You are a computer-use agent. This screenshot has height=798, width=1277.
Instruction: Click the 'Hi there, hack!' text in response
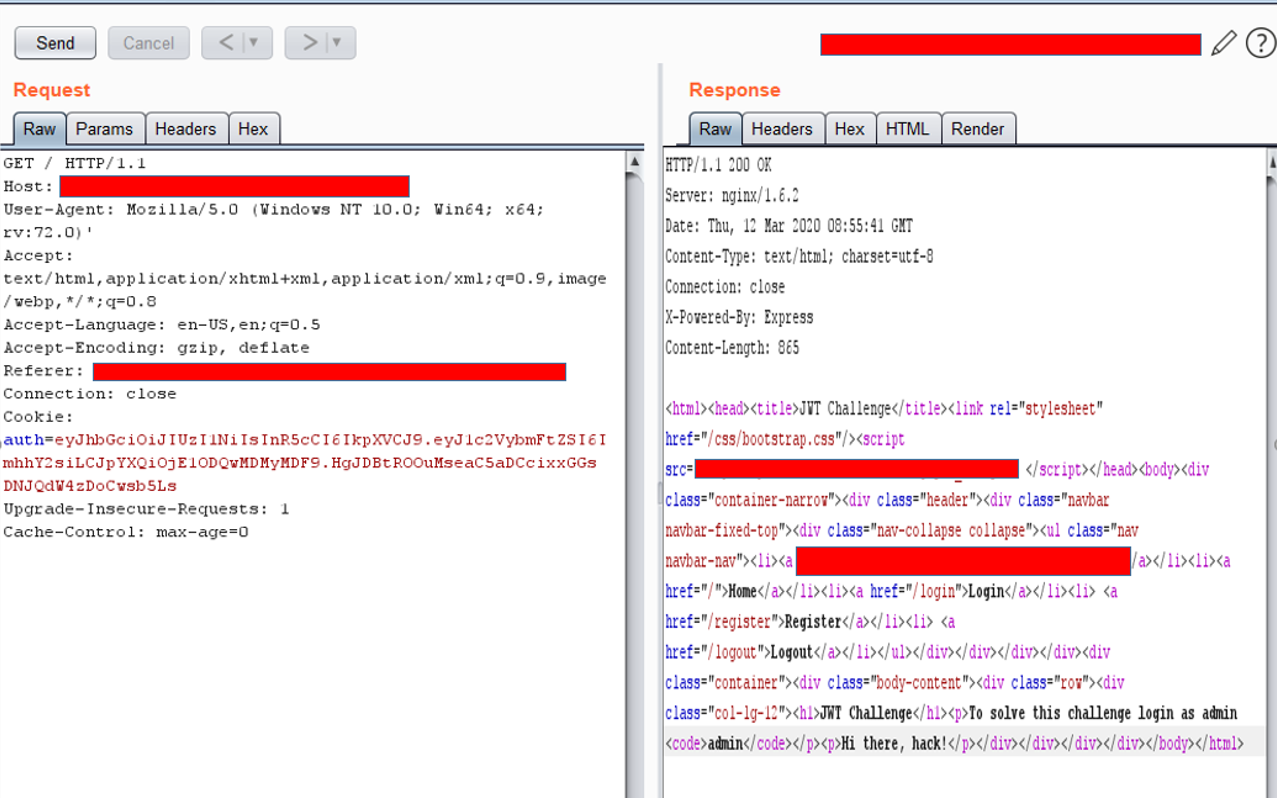pyautogui.click(x=893, y=744)
